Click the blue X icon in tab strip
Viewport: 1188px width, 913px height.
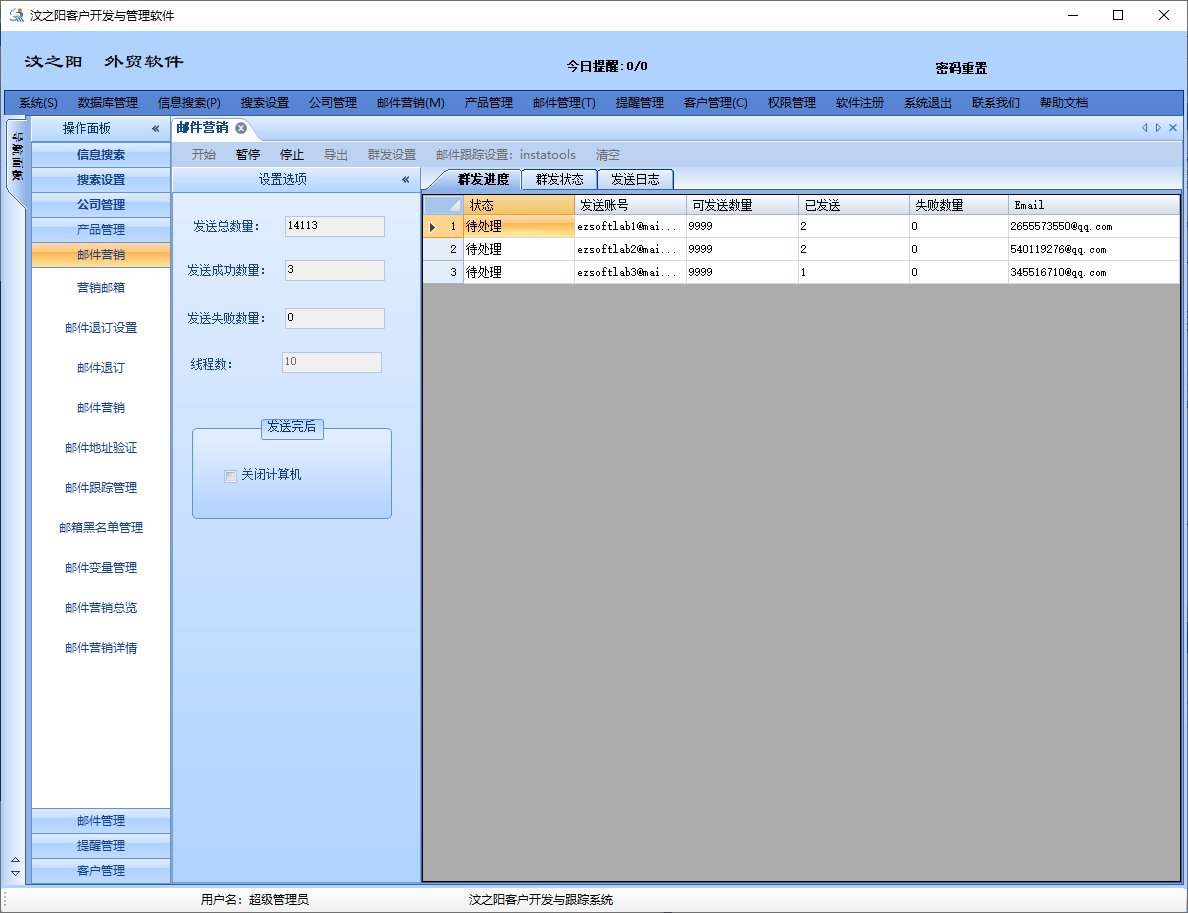pos(1172,128)
